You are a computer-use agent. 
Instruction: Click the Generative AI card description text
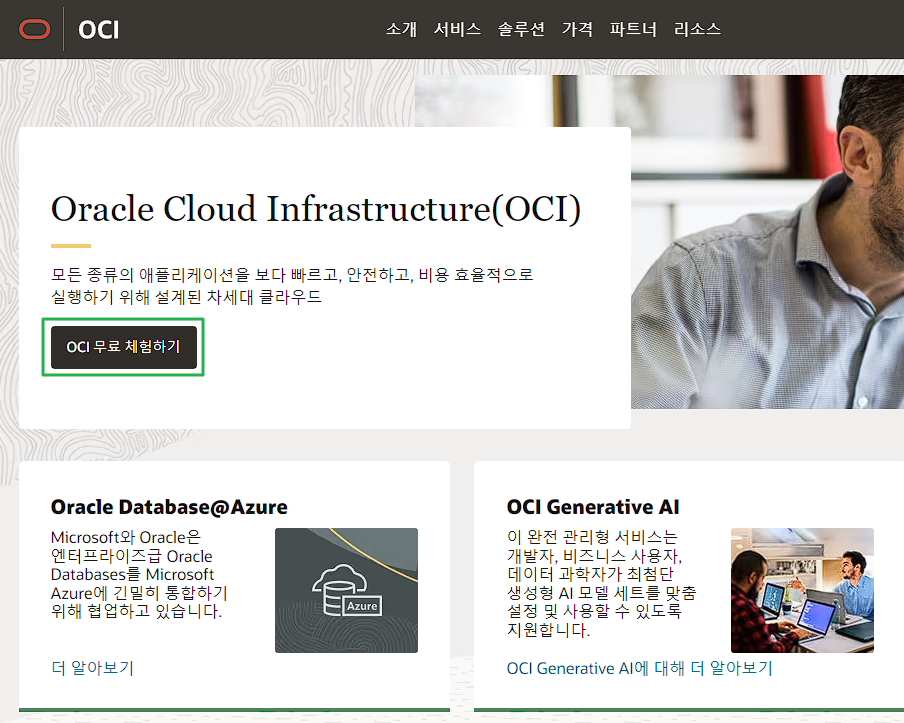point(602,583)
